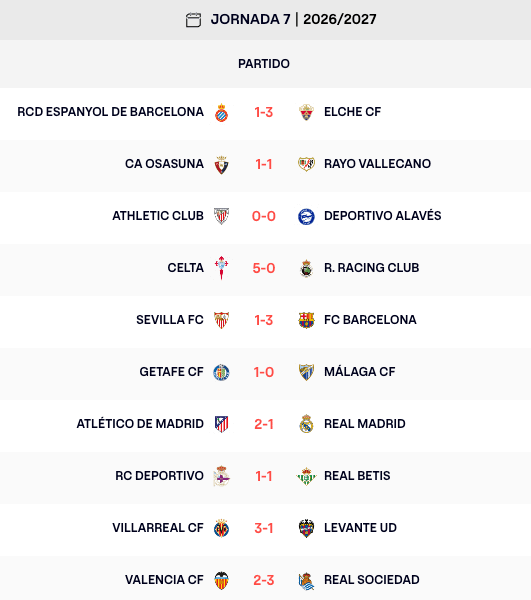Open the Celta 5-0 match result
This screenshot has width=531, height=600.
[264, 268]
